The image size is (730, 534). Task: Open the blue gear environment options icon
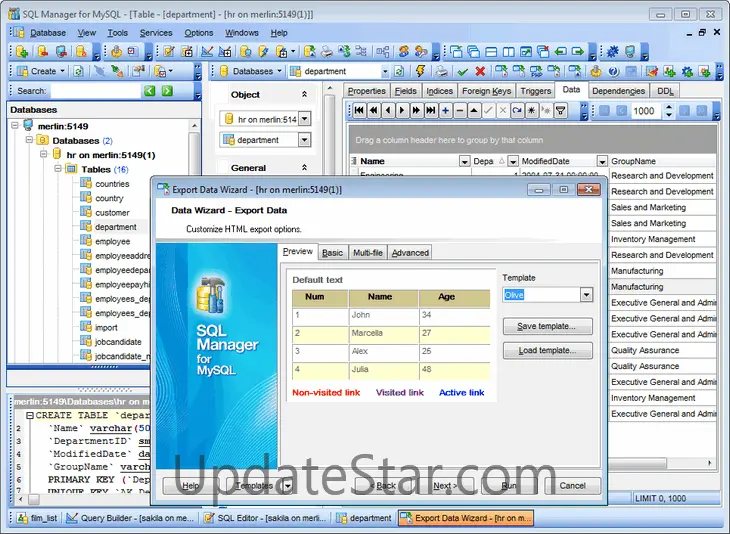(613, 51)
